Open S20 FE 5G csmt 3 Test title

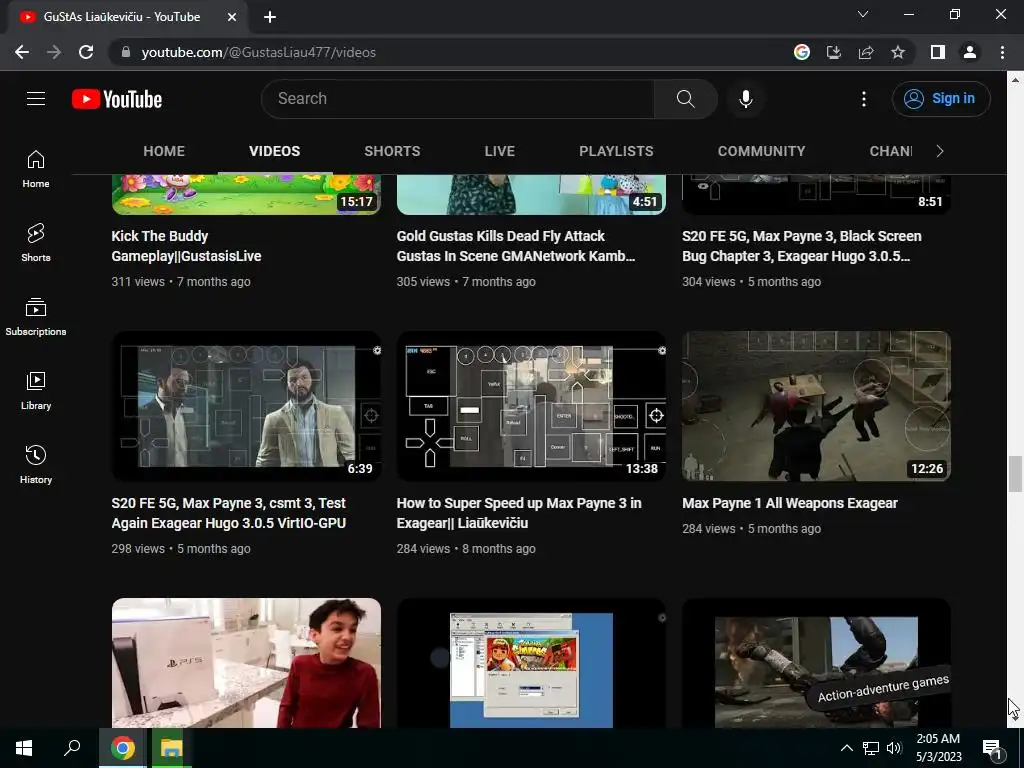click(x=229, y=513)
